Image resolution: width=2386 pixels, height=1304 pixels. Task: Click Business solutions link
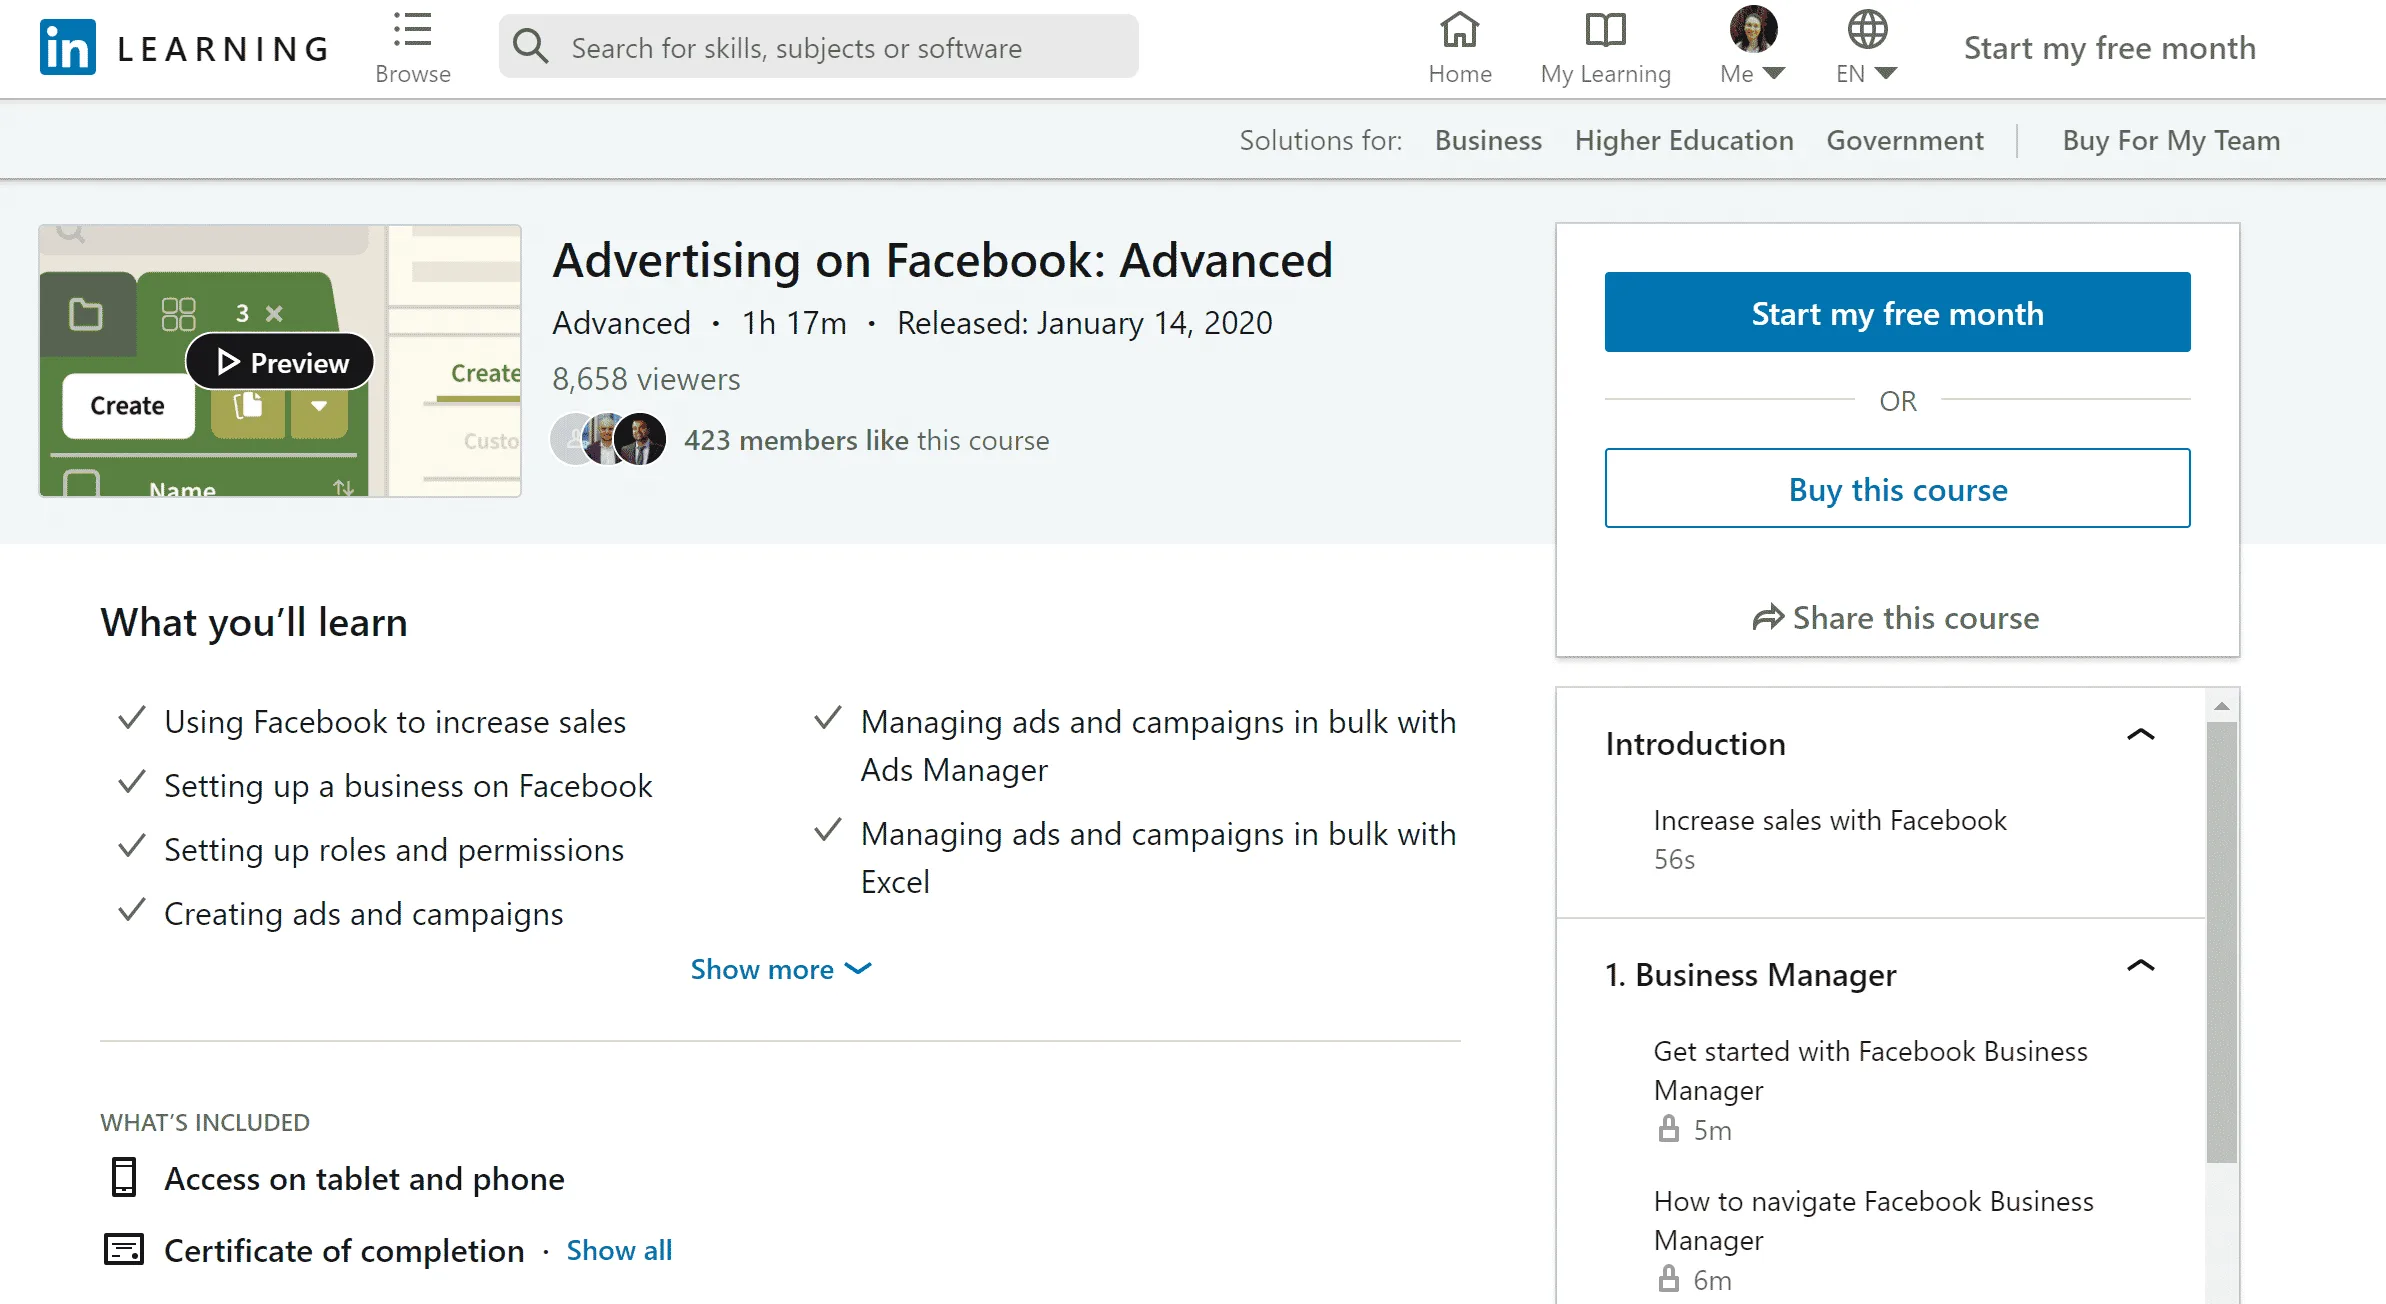[1488, 140]
